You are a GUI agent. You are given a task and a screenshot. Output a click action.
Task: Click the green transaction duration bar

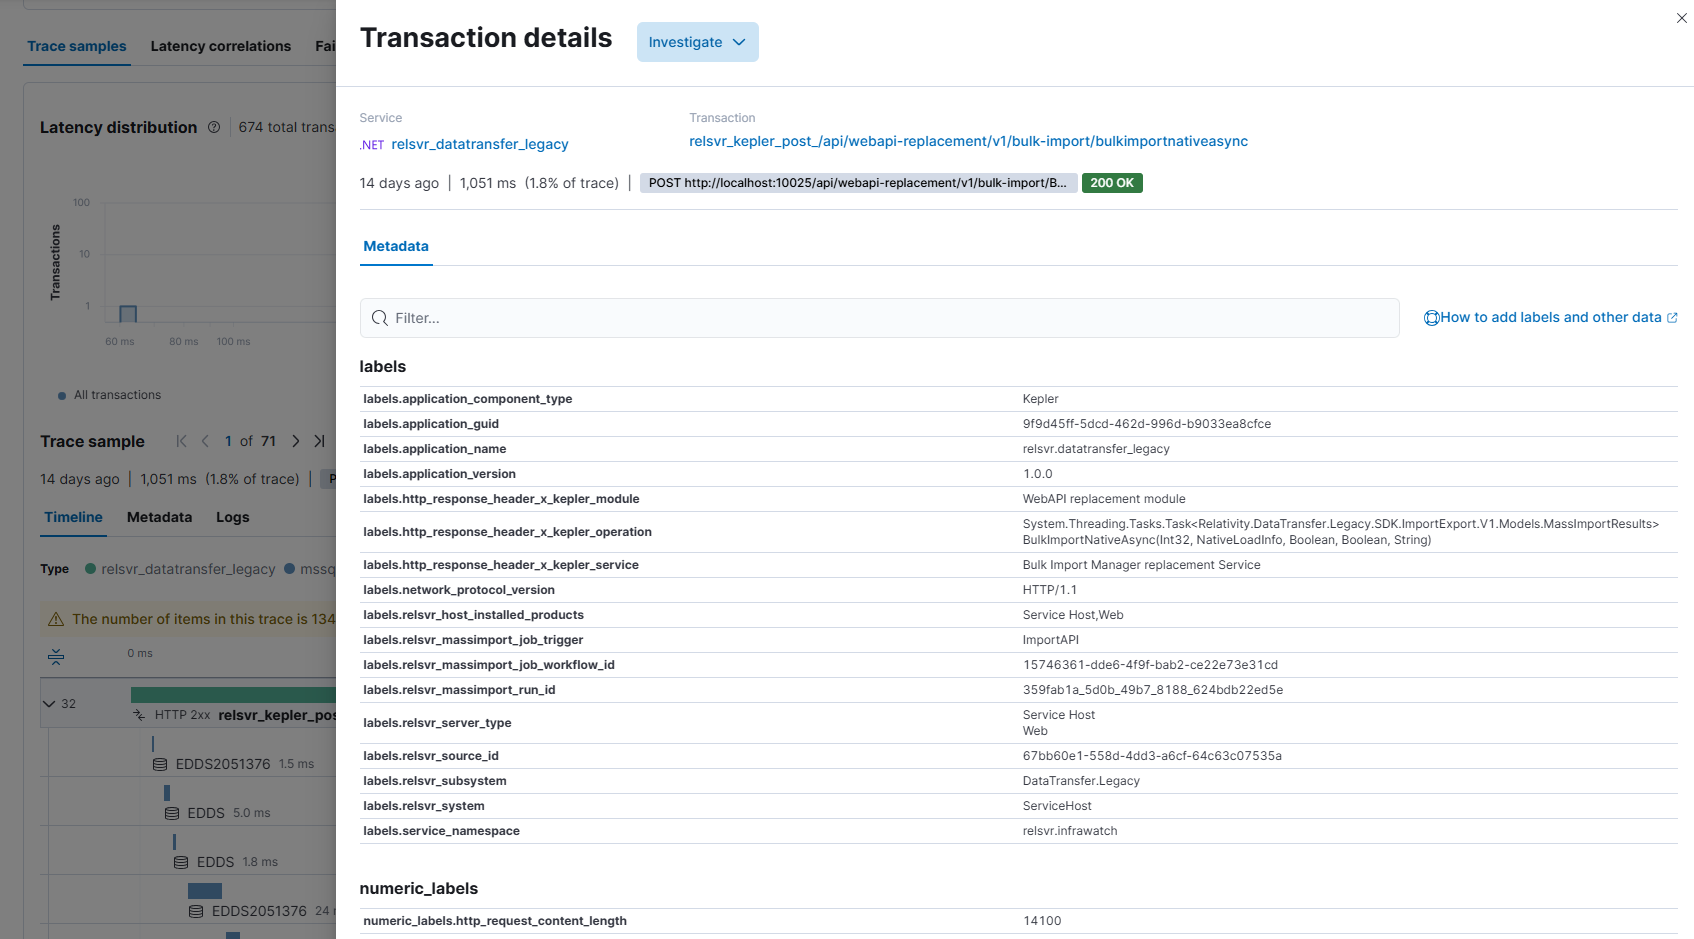click(x=233, y=694)
